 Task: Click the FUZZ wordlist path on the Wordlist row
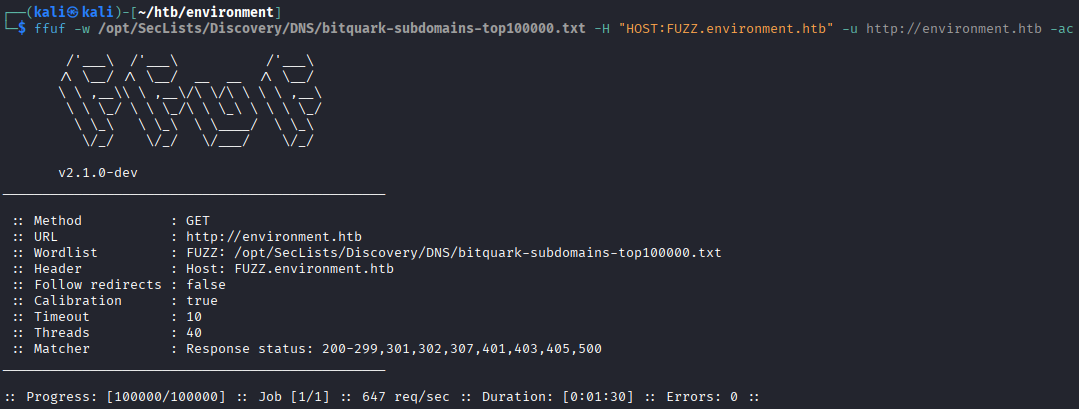(453, 253)
